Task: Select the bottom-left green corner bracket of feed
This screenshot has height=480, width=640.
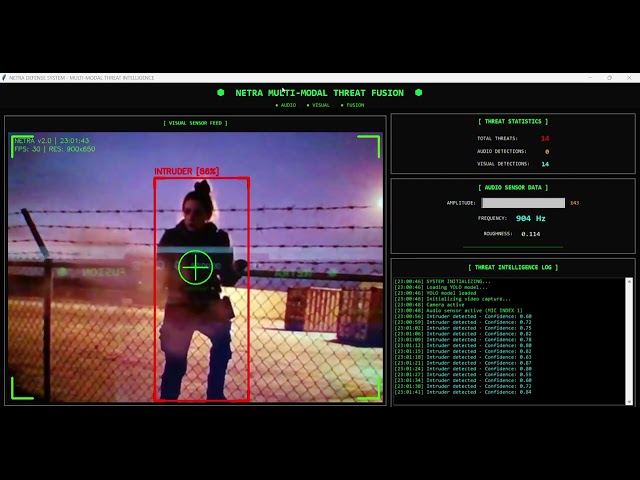Action: tap(22, 388)
